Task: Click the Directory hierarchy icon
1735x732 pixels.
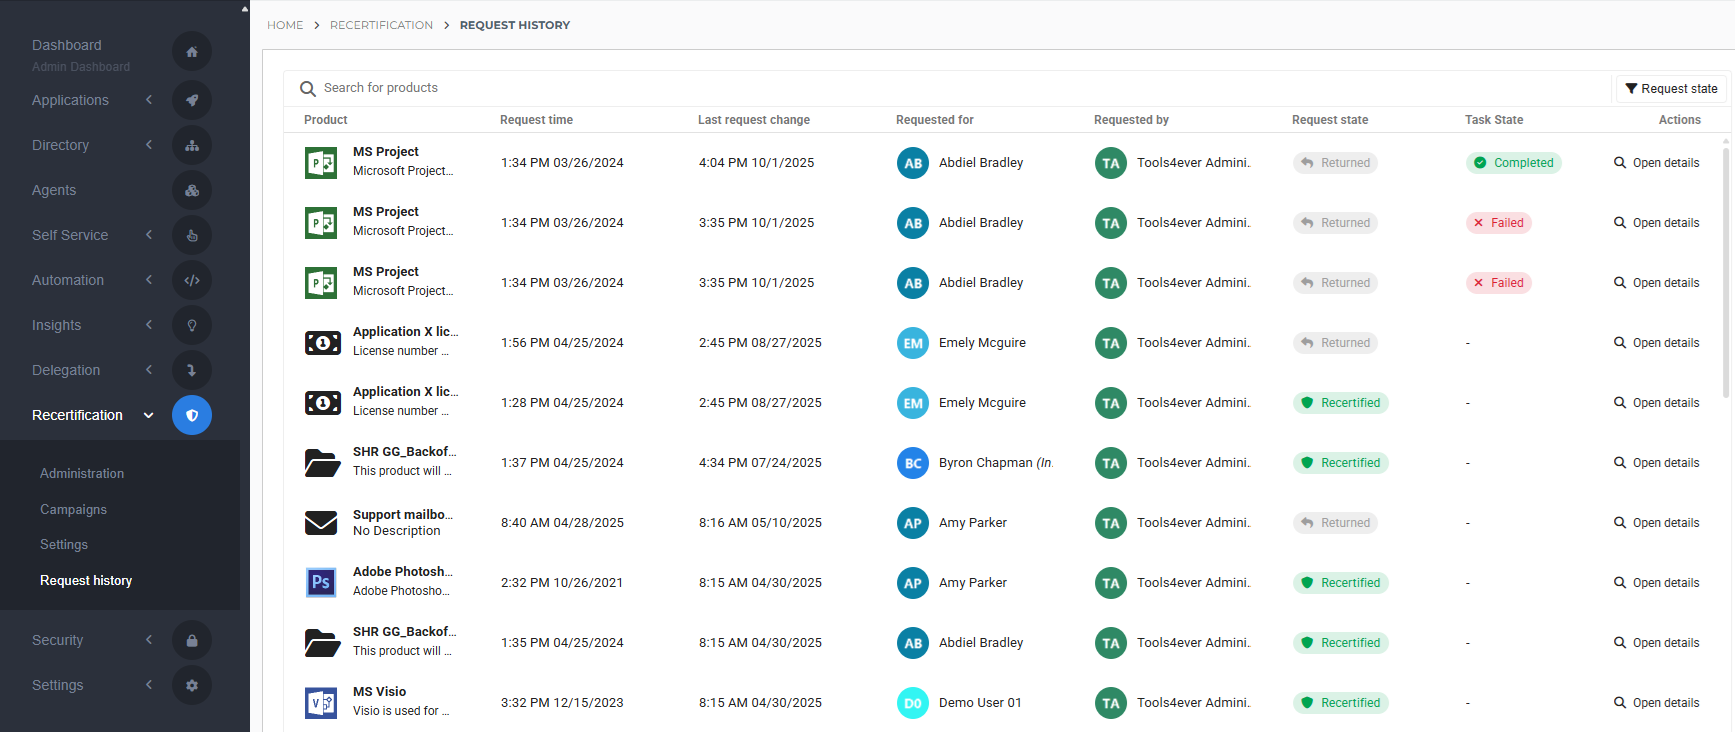Action: (x=192, y=146)
